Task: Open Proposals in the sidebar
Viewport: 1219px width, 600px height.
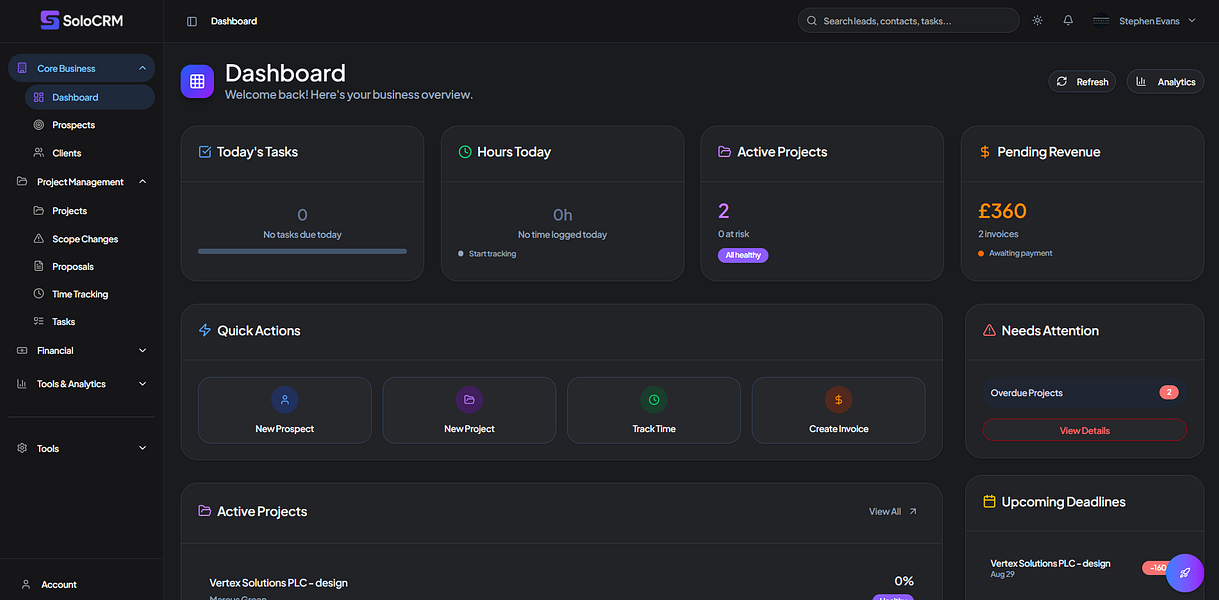Action: [89, 267]
